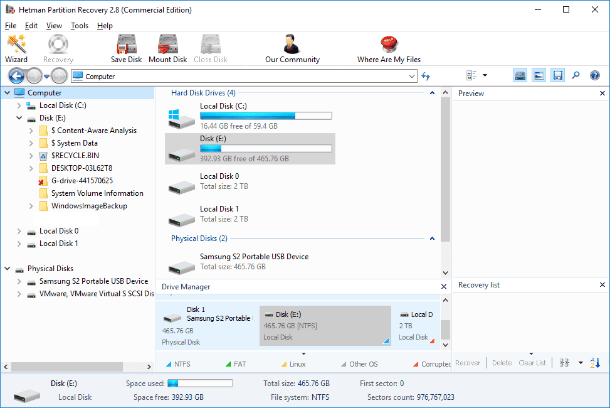
Task: Click the forward navigation arrow
Action: click(34, 76)
